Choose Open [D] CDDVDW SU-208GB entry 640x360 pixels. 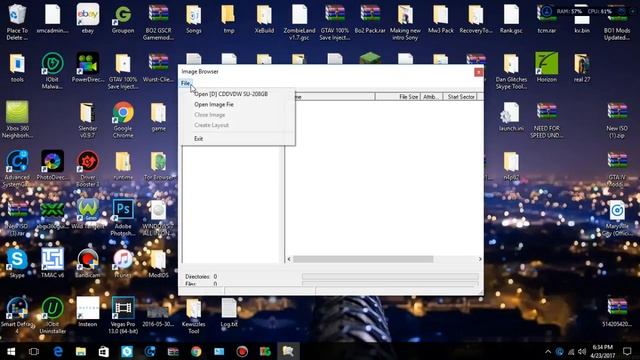(x=231, y=94)
